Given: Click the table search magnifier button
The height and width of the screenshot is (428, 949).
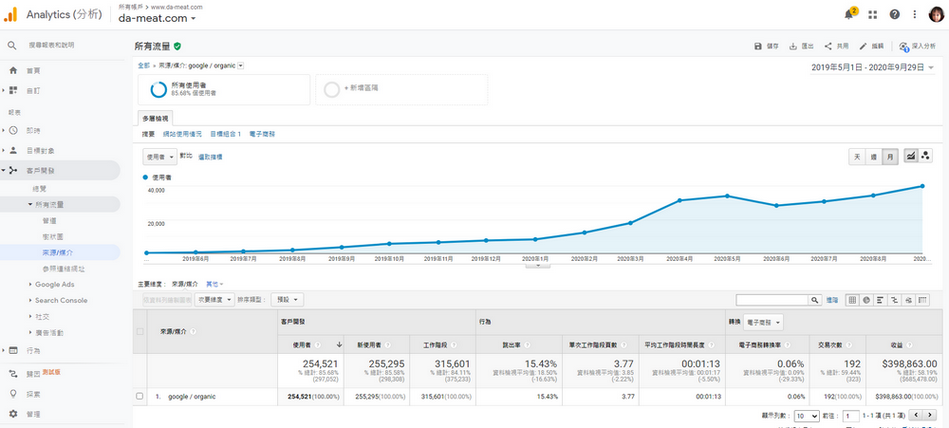Looking at the screenshot, I should (815, 300).
